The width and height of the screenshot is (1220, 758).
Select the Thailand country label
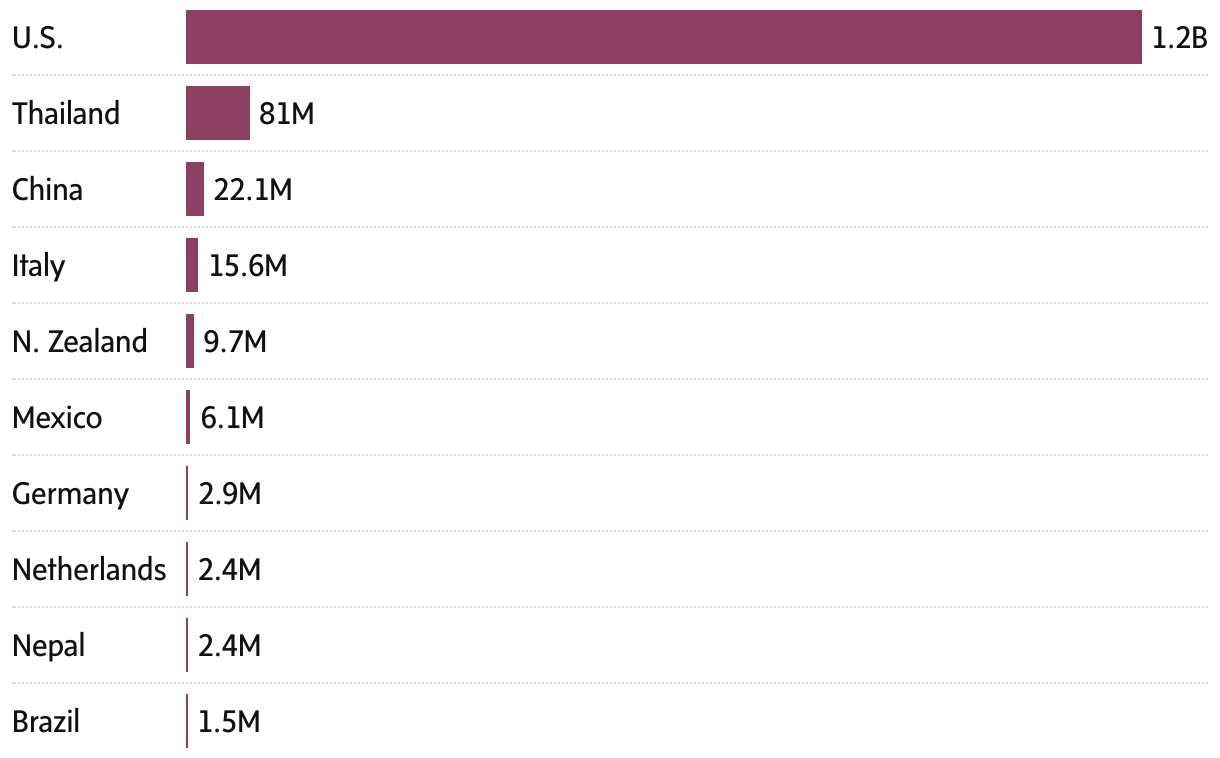65,113
